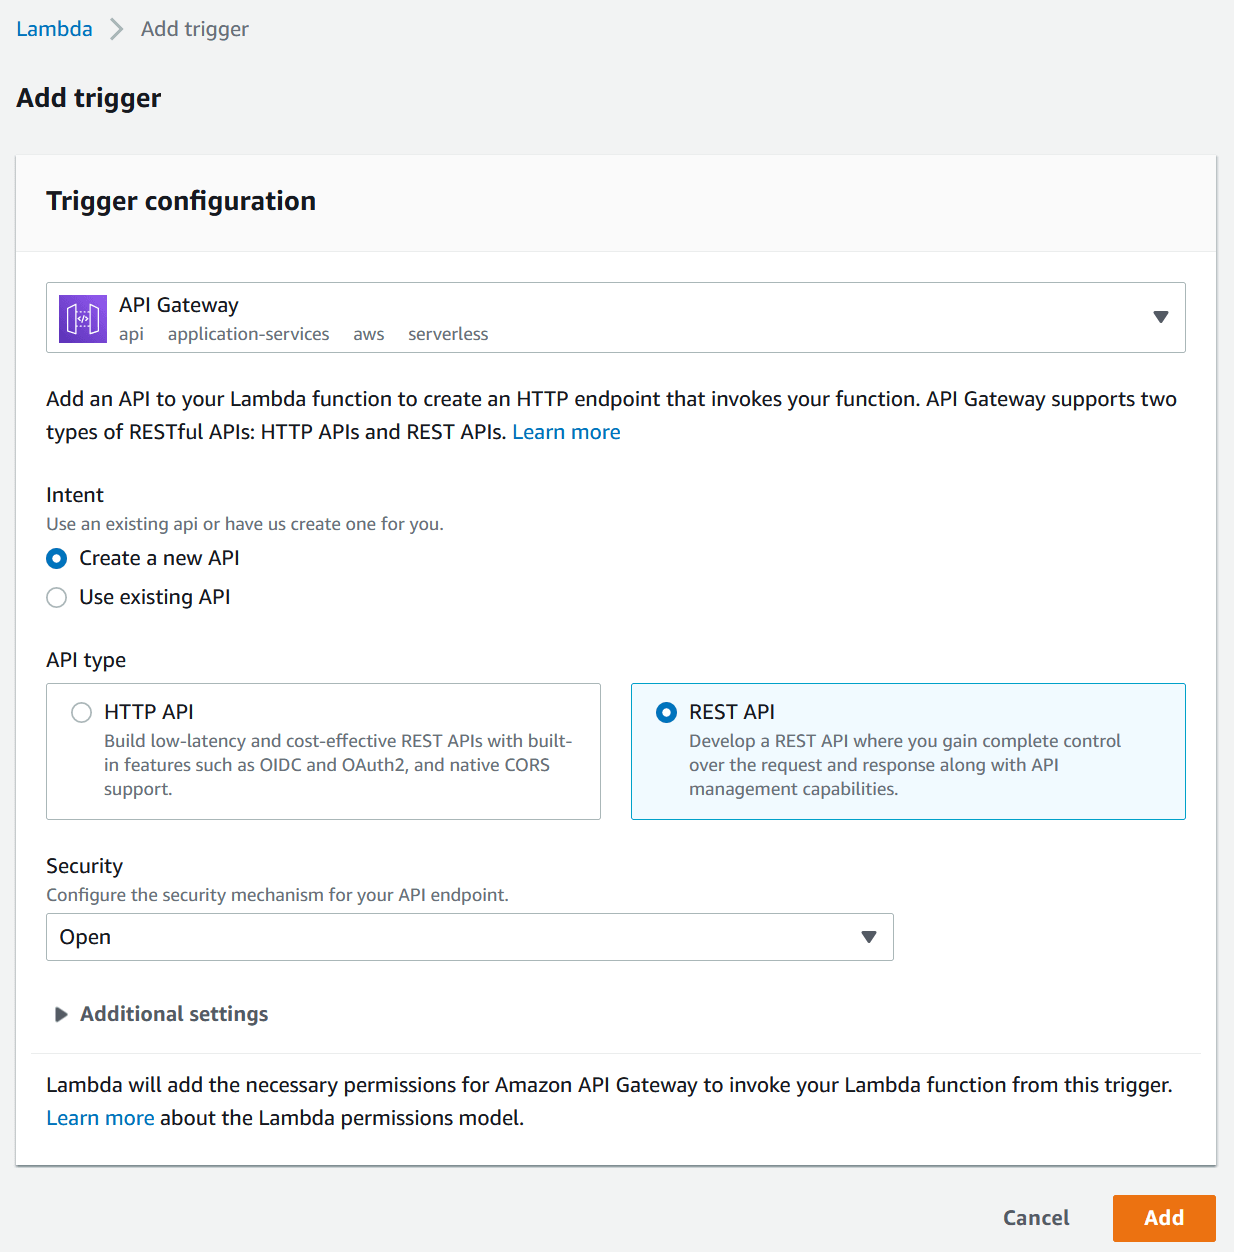Select the REST API radio button

pyautogui.click(x=666, y=712)
